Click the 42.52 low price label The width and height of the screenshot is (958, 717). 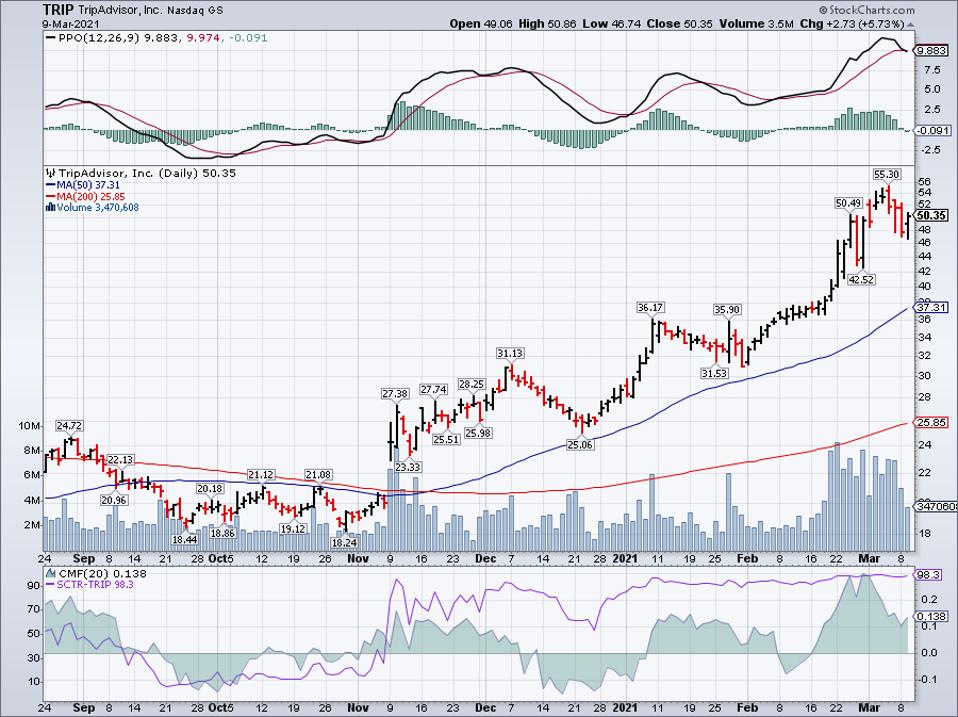862,280
